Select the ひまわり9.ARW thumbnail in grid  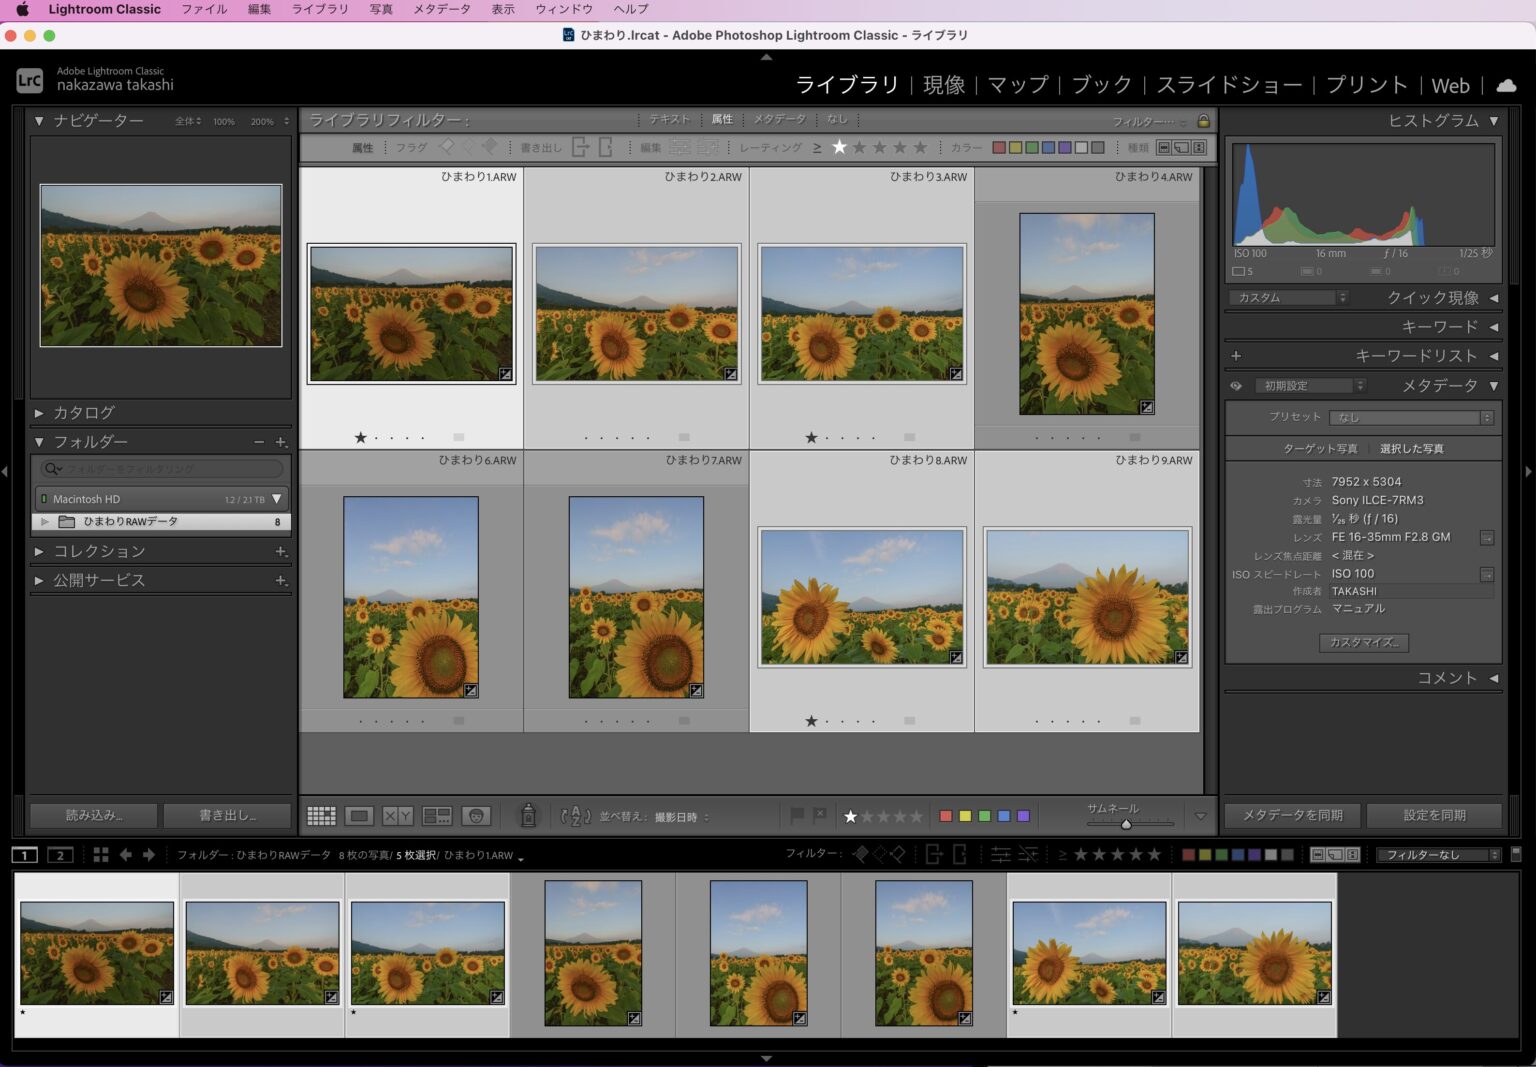click(1087, 597)
